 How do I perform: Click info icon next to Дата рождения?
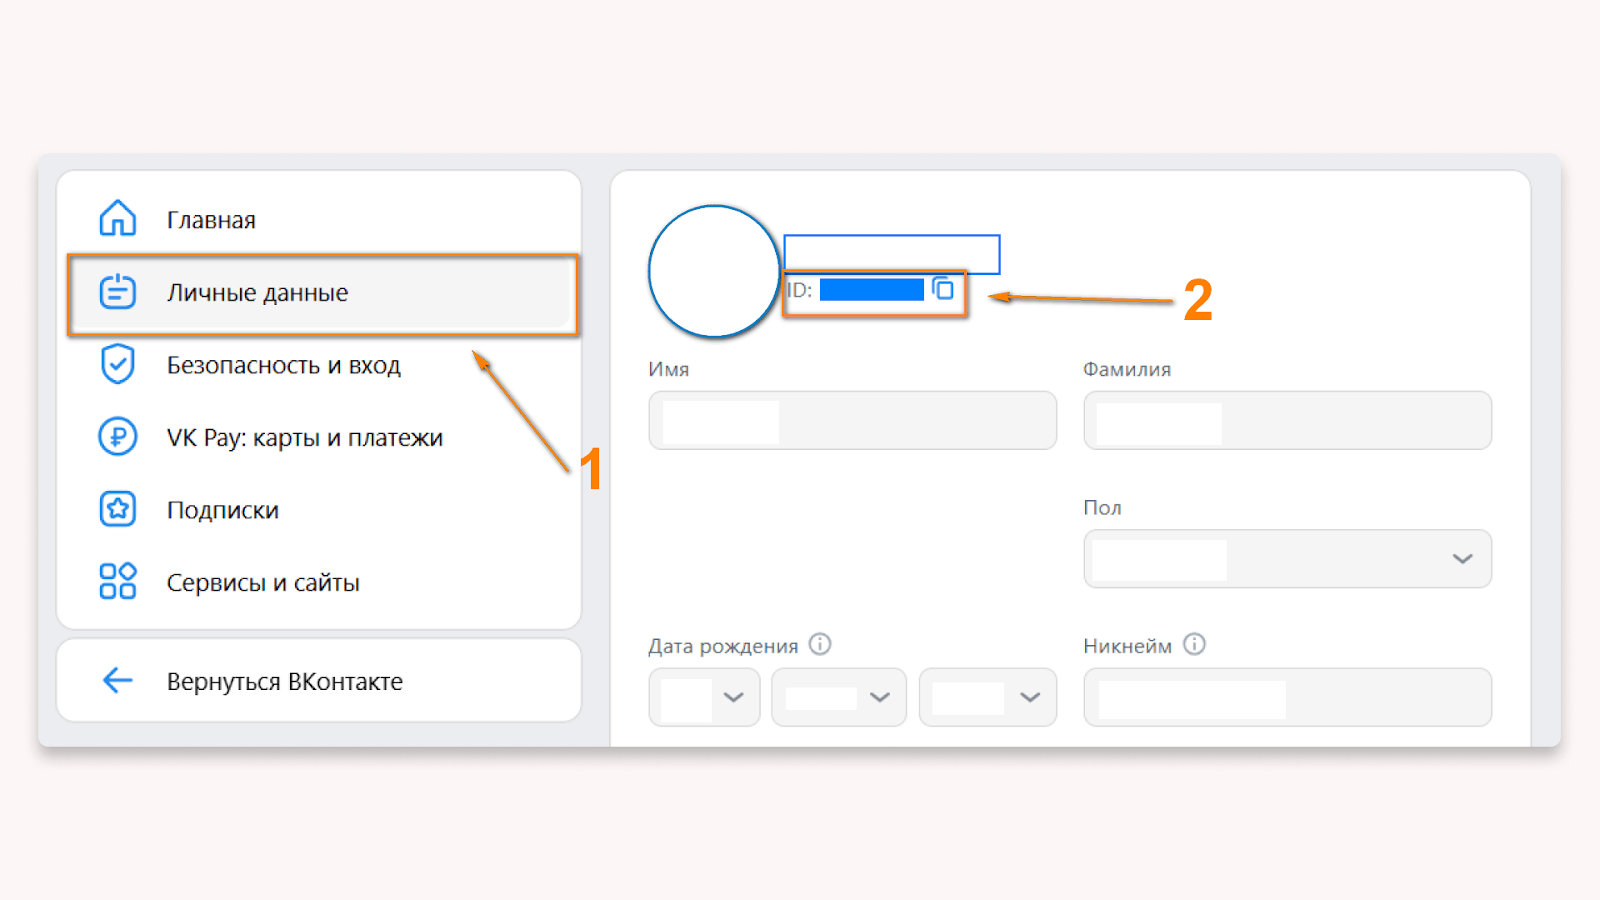point(820,644)
